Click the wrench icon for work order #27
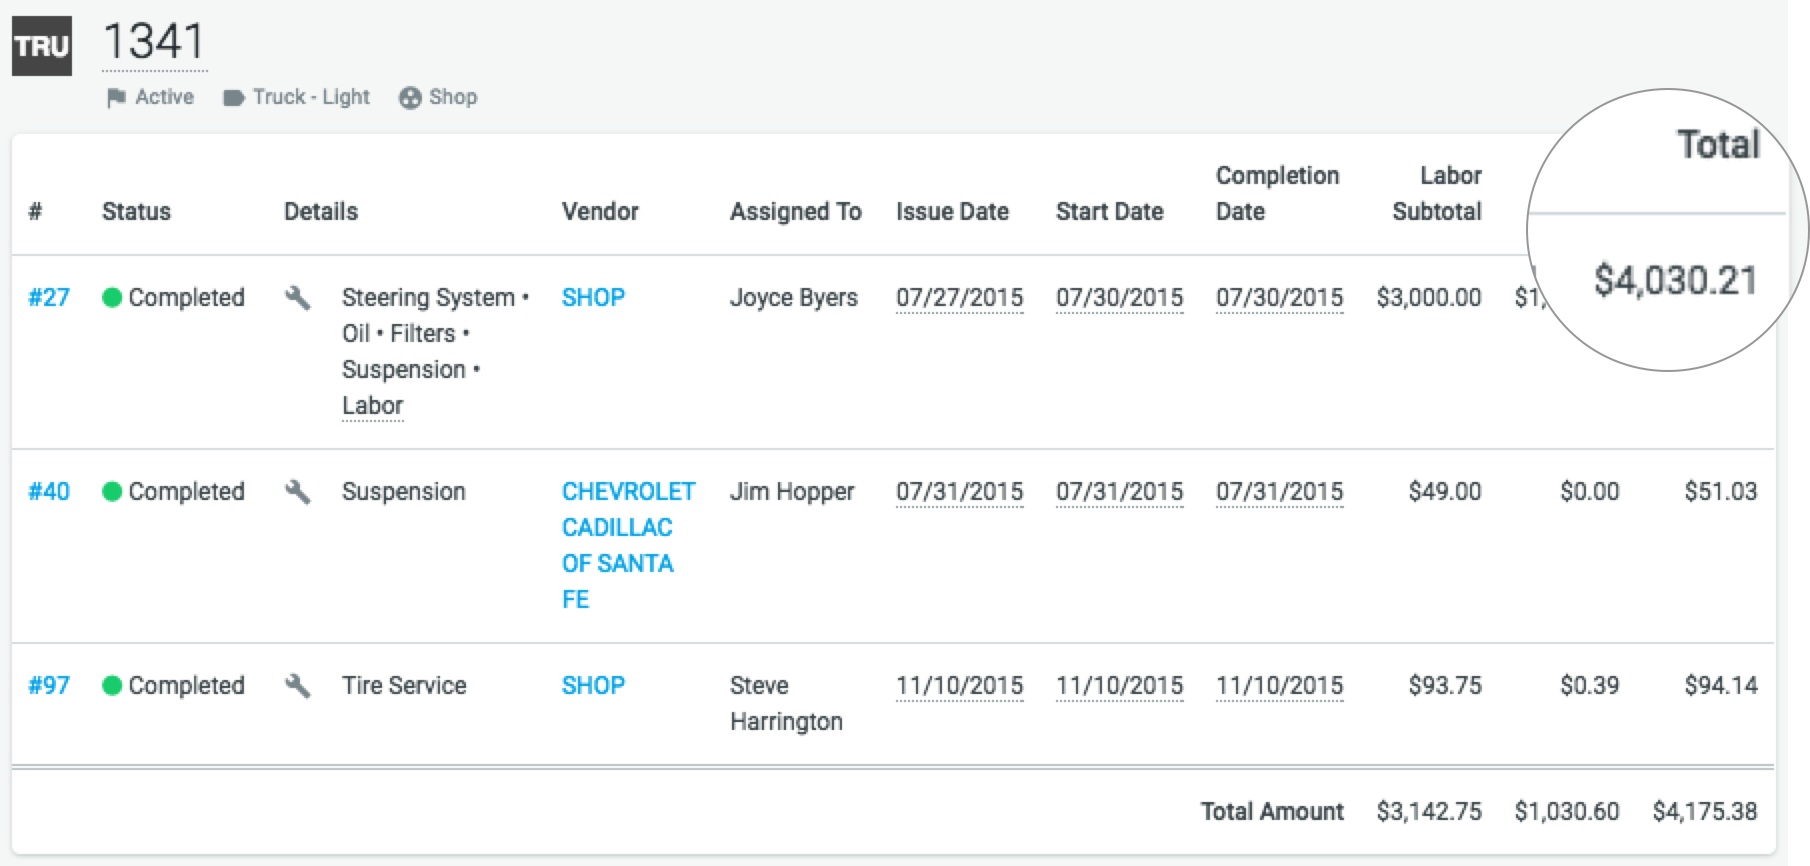 click(297, 298)
